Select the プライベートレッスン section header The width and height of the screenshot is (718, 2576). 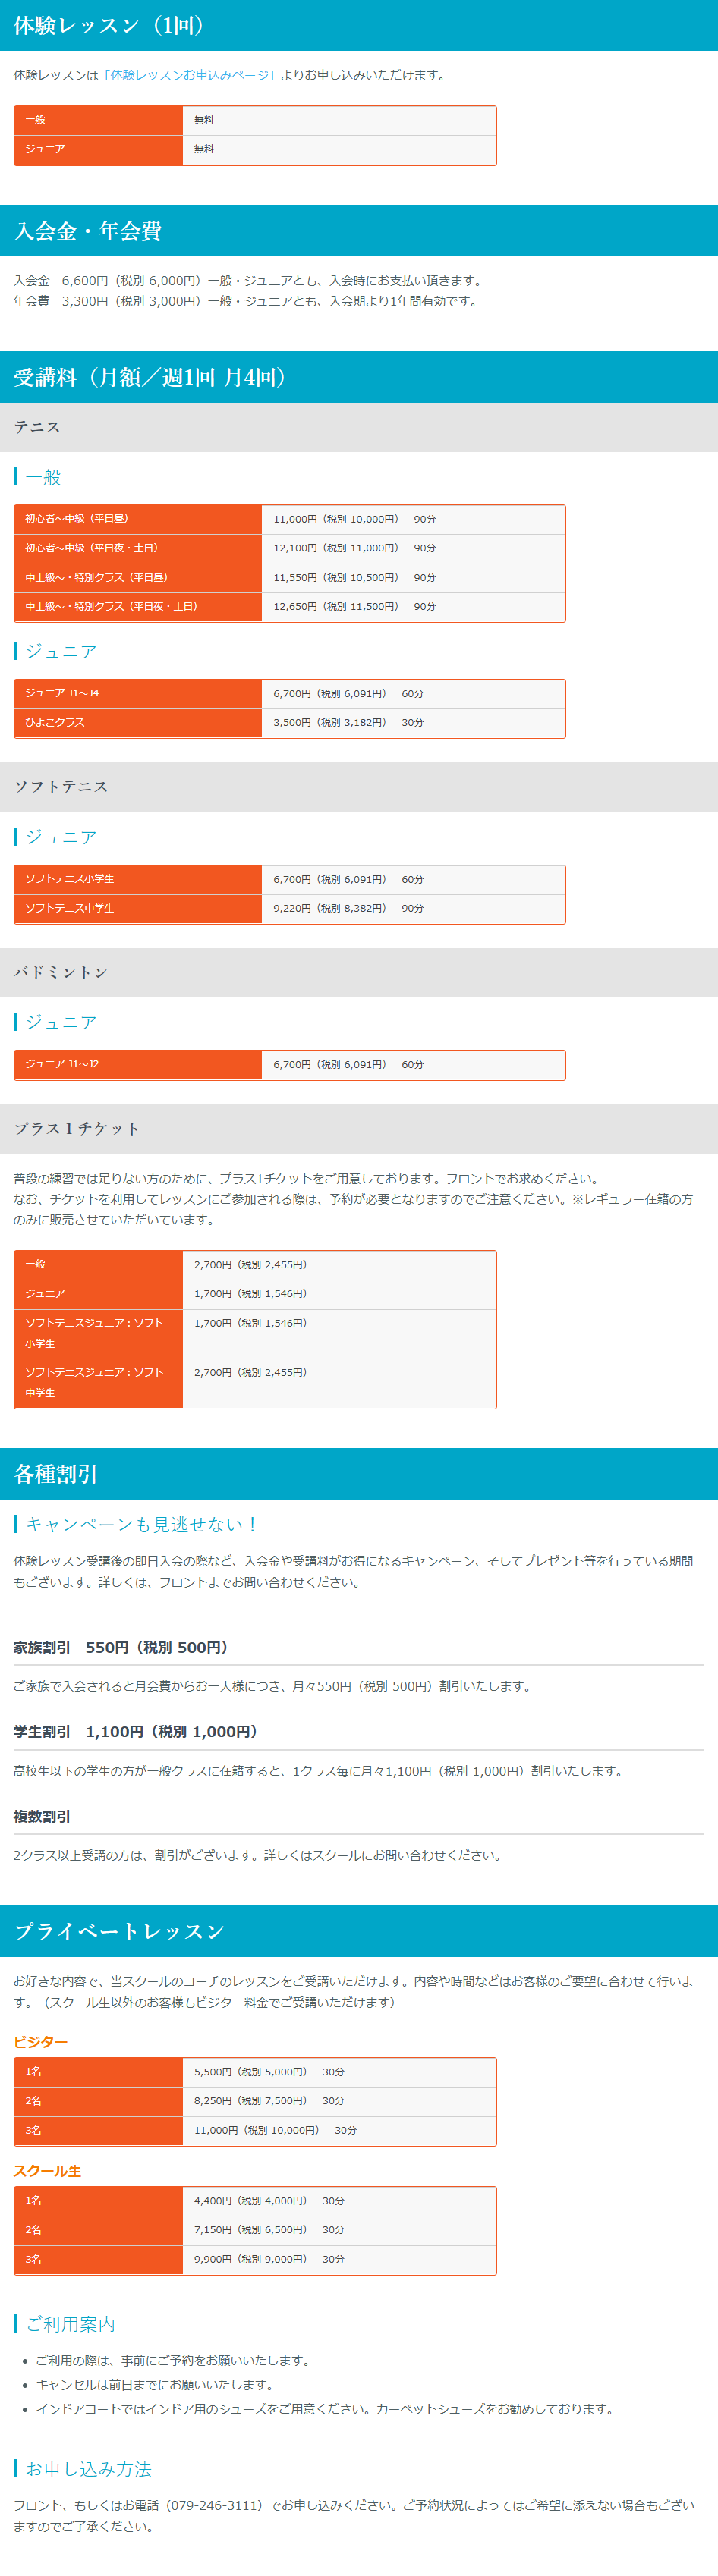coord(119,1931)
